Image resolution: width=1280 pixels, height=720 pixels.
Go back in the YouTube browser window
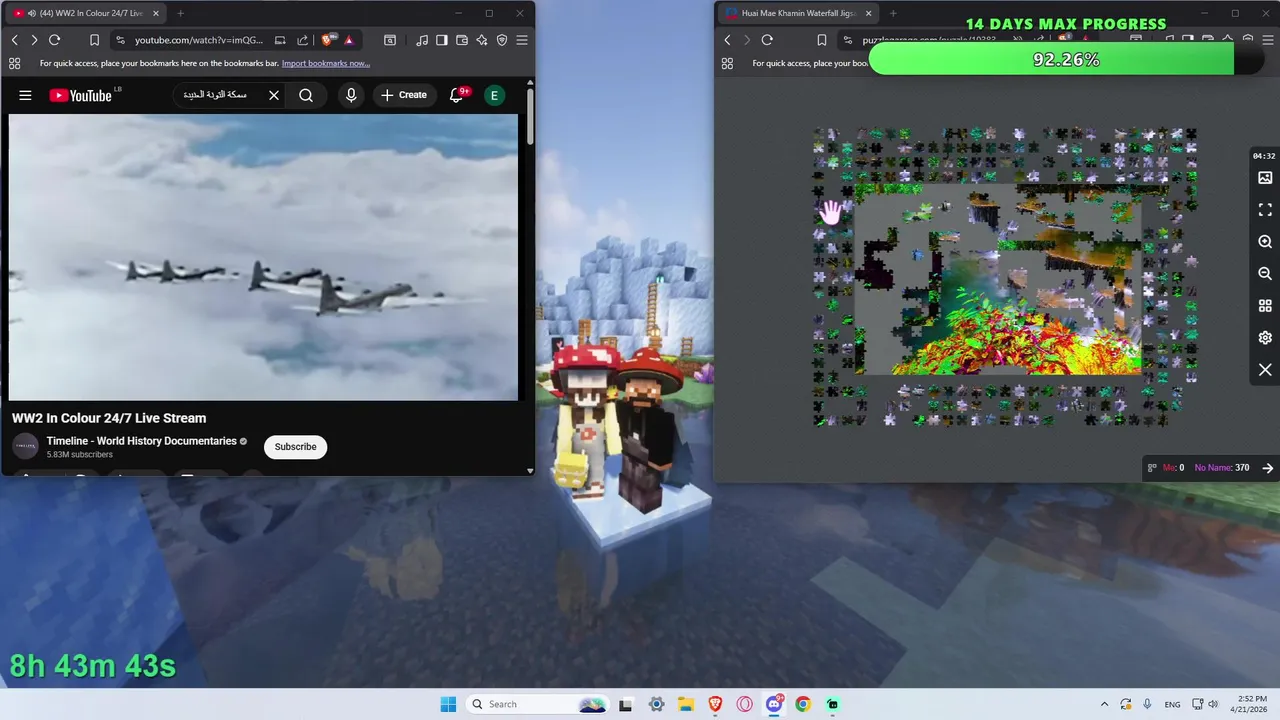pyautogui.click(x=15, y=40)
